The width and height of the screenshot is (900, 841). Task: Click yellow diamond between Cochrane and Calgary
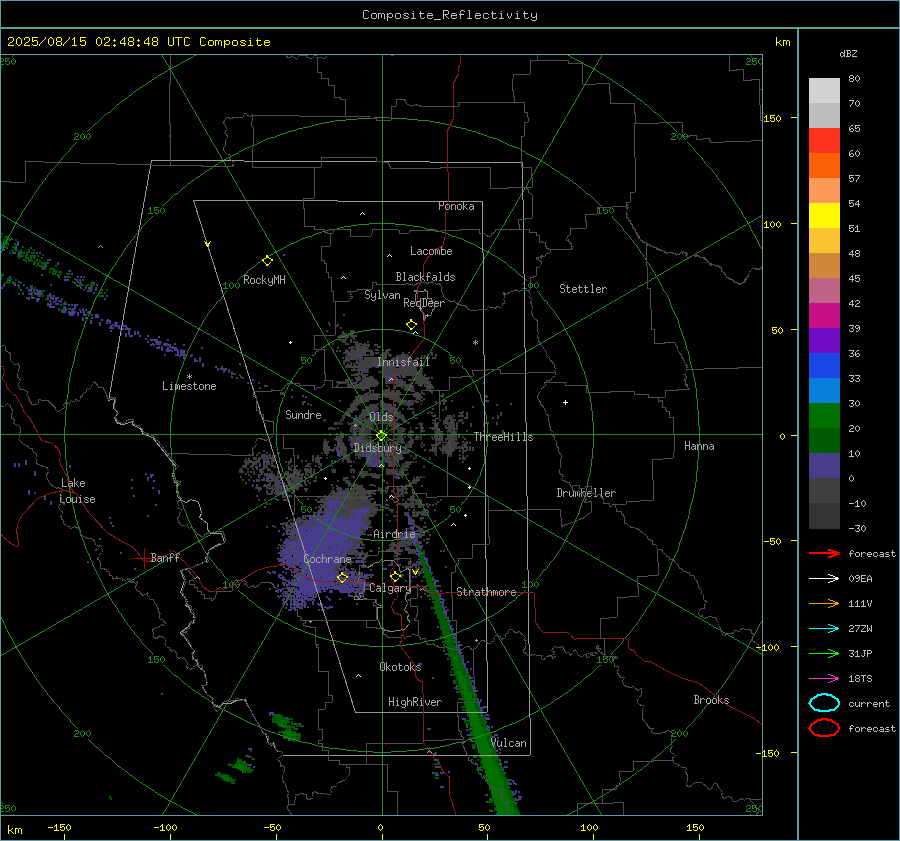[342, 577]
